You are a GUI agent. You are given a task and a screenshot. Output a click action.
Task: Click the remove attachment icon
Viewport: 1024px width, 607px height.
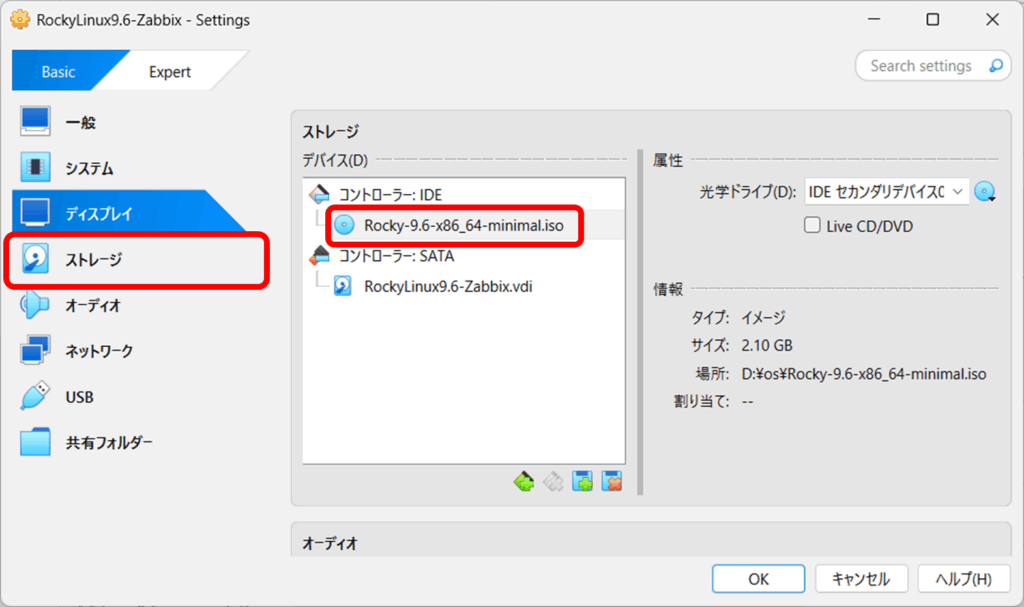click(612, 482)
